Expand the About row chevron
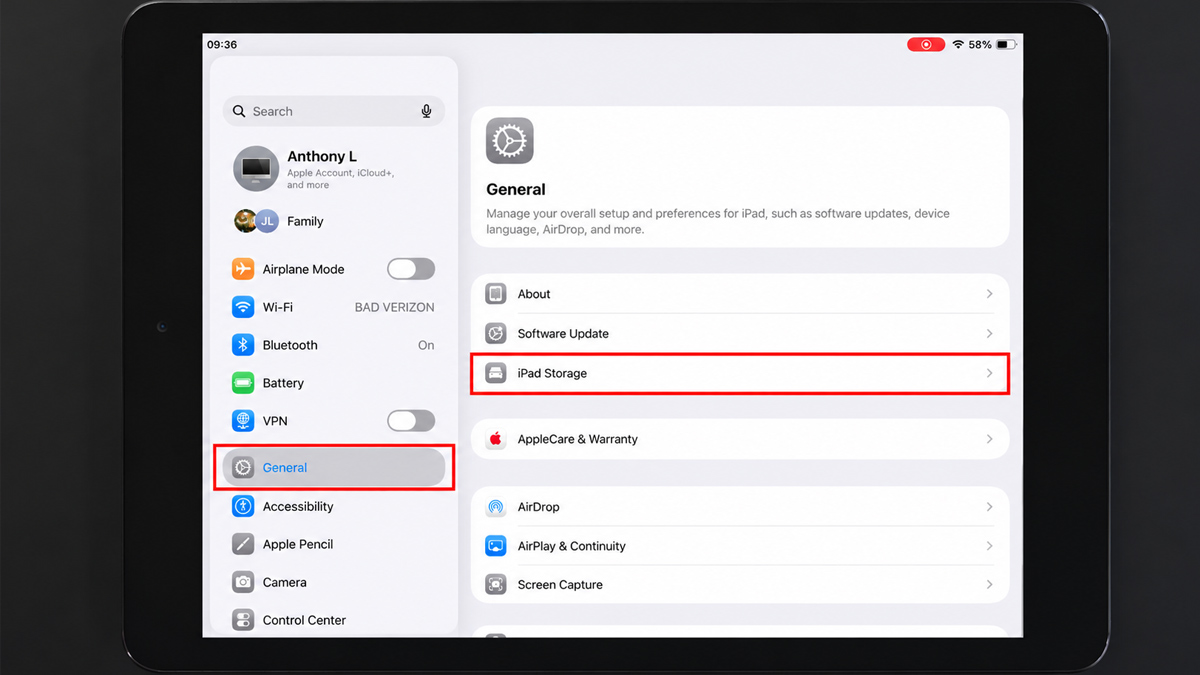 (x=990, y=294)
